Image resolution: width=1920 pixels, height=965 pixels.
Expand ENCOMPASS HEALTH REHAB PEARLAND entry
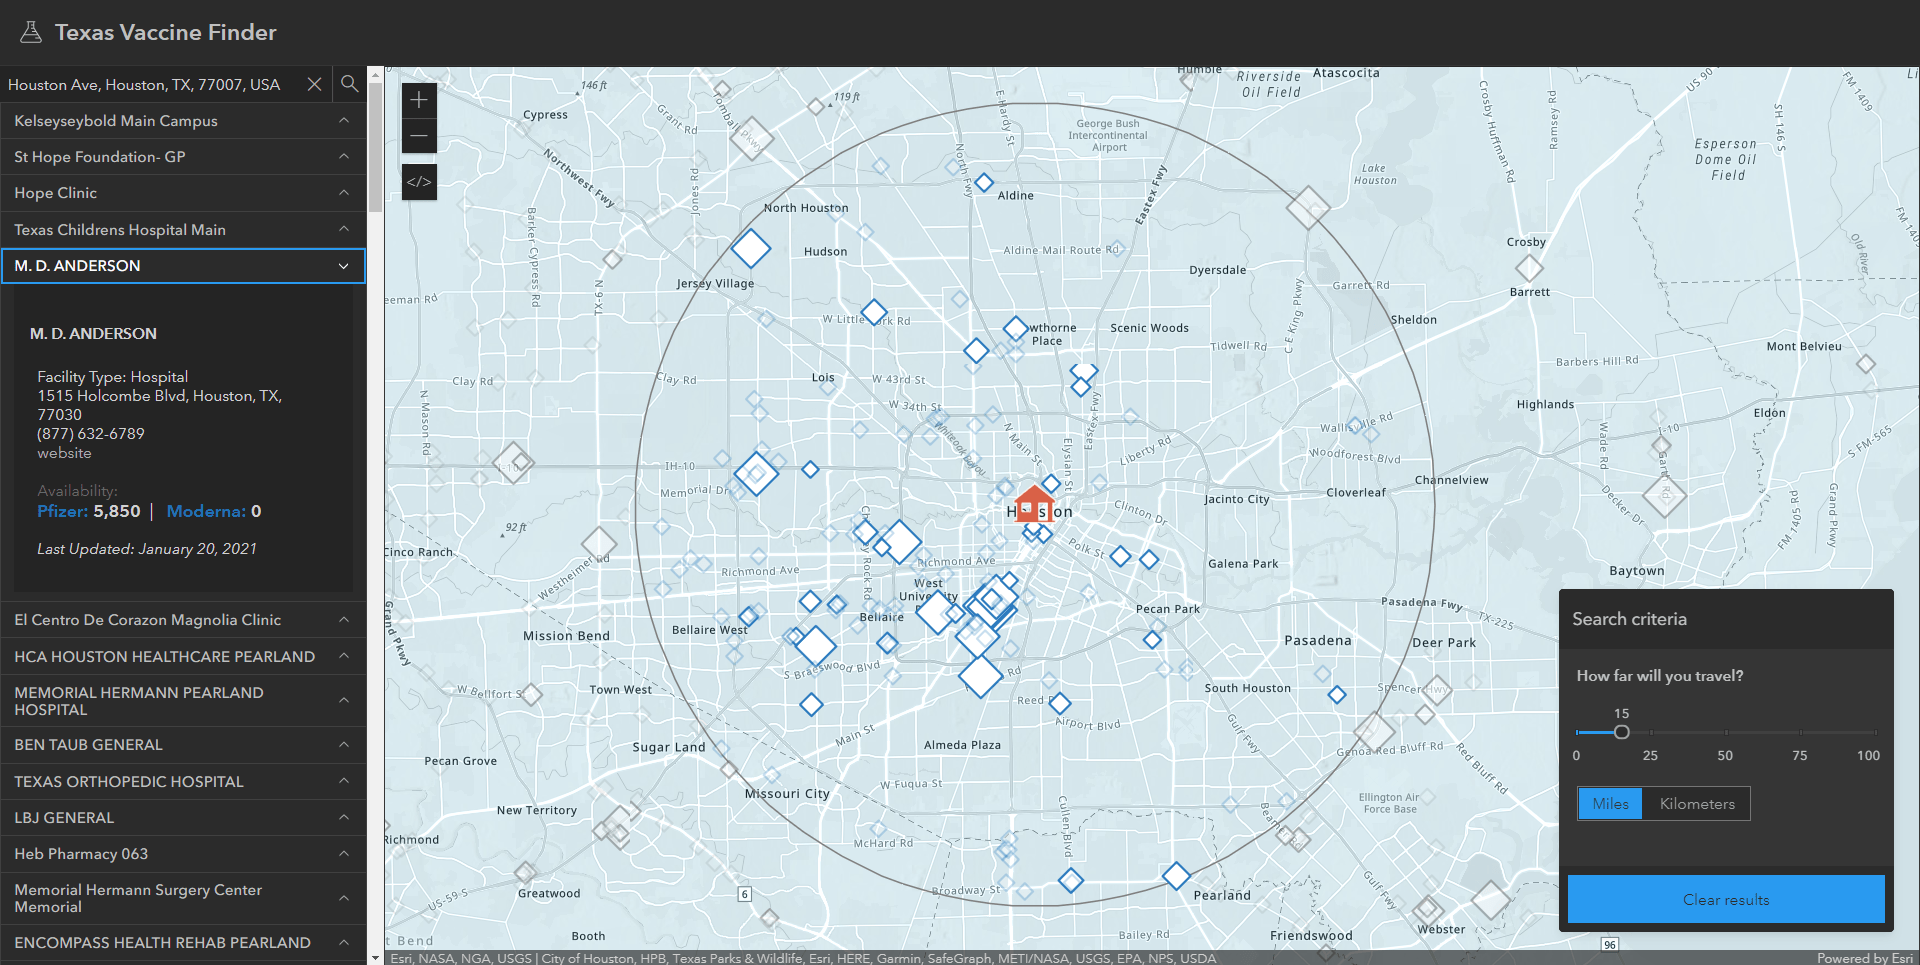coord(183,943)
